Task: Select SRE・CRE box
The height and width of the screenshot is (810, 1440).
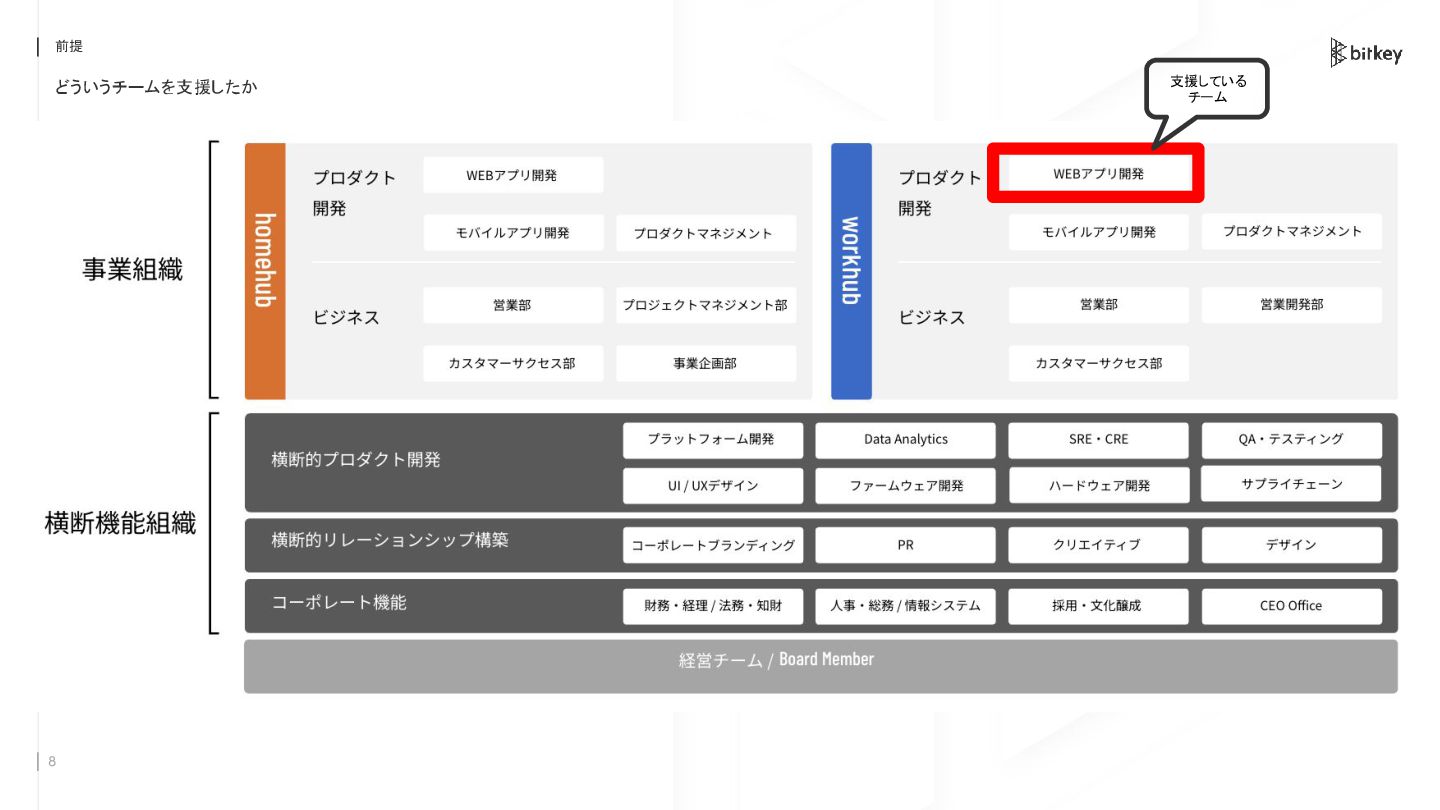Action: [x=1098, y=440]
